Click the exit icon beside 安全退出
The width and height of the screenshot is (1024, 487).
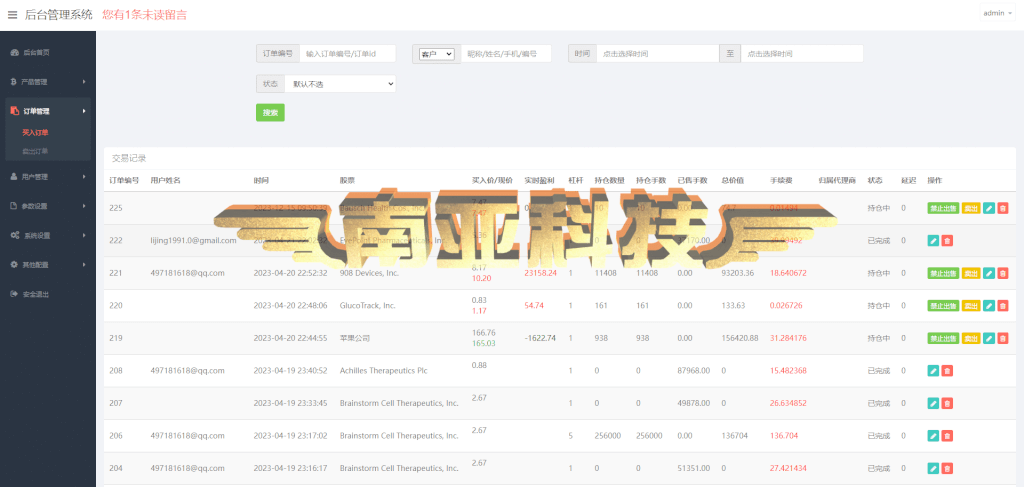[14, 294]
